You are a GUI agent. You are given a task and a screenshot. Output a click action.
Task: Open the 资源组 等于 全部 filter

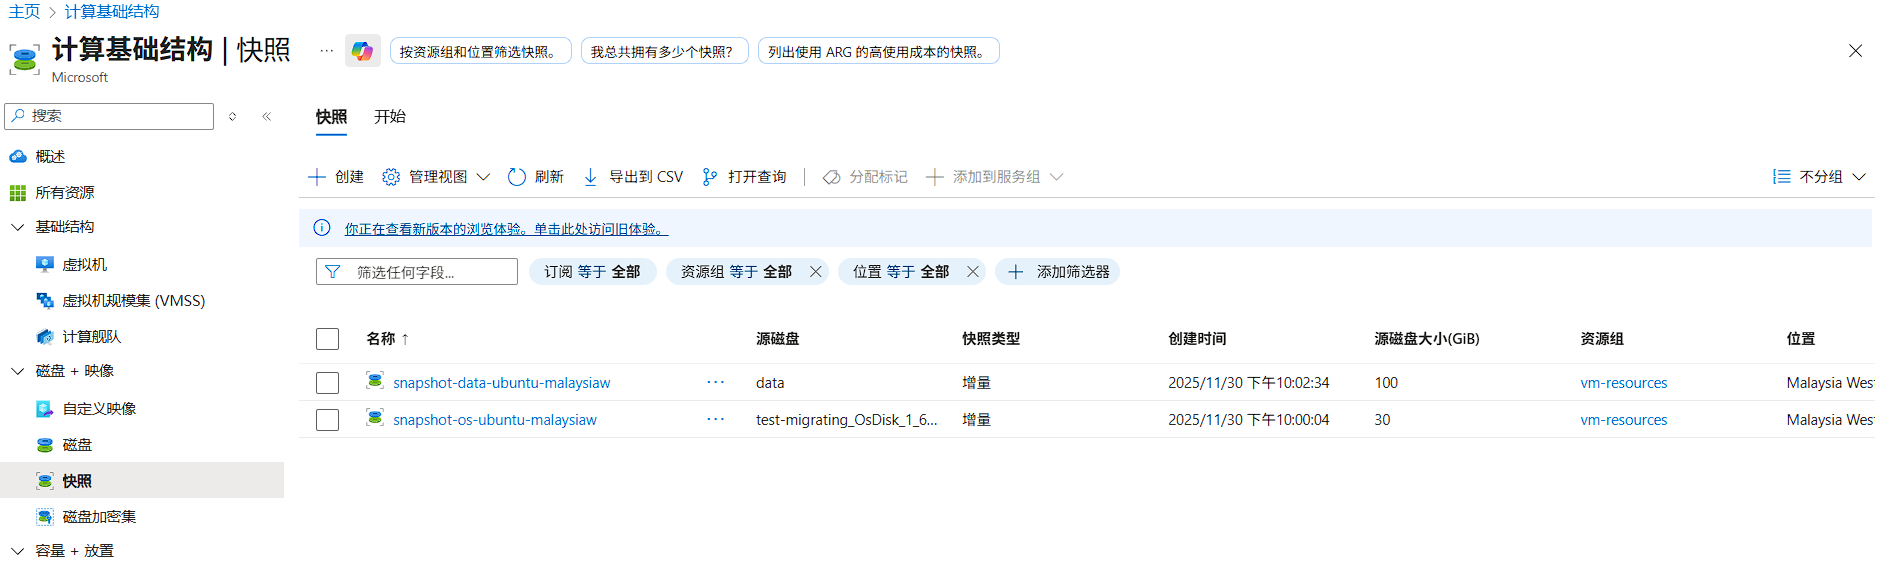(736, 272)
